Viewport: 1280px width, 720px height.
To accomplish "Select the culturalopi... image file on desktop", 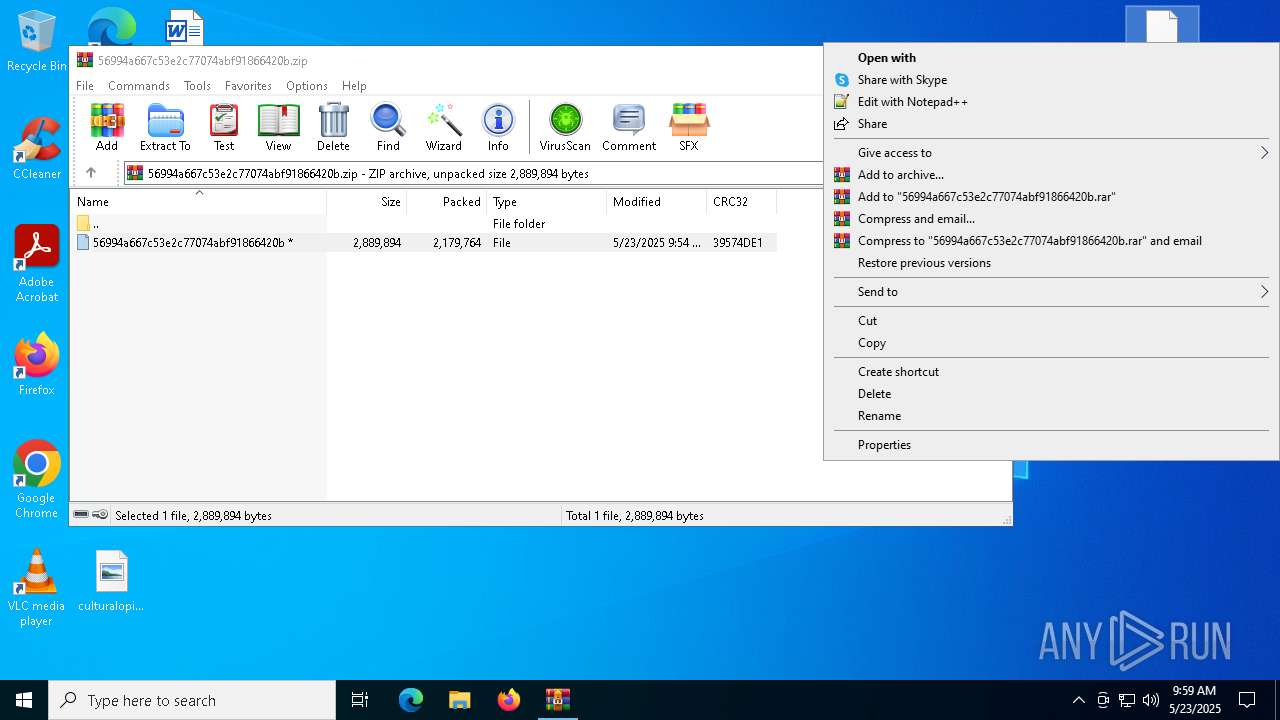I will [111, 581].
